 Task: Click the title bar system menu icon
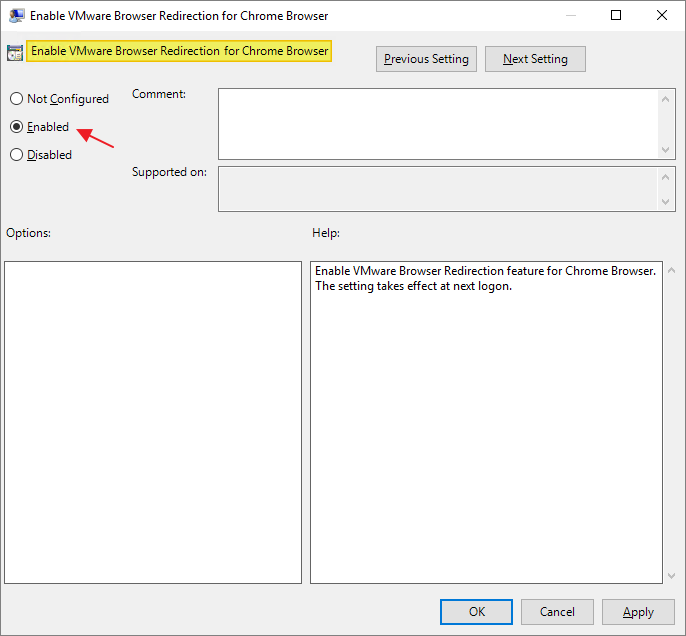pyautogui.click(x=17, y=16)
